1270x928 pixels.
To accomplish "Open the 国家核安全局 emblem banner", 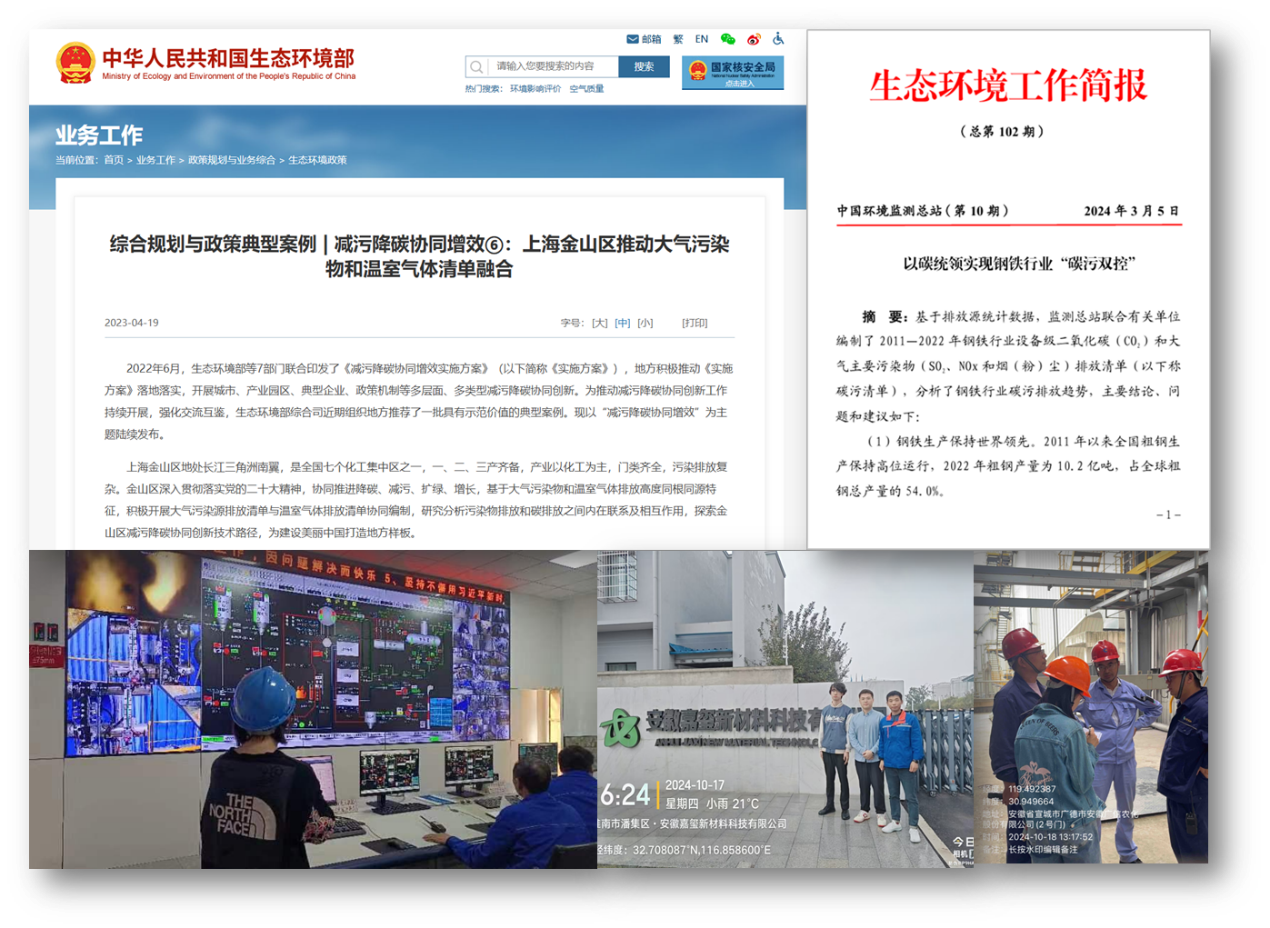I will point(733,73).
